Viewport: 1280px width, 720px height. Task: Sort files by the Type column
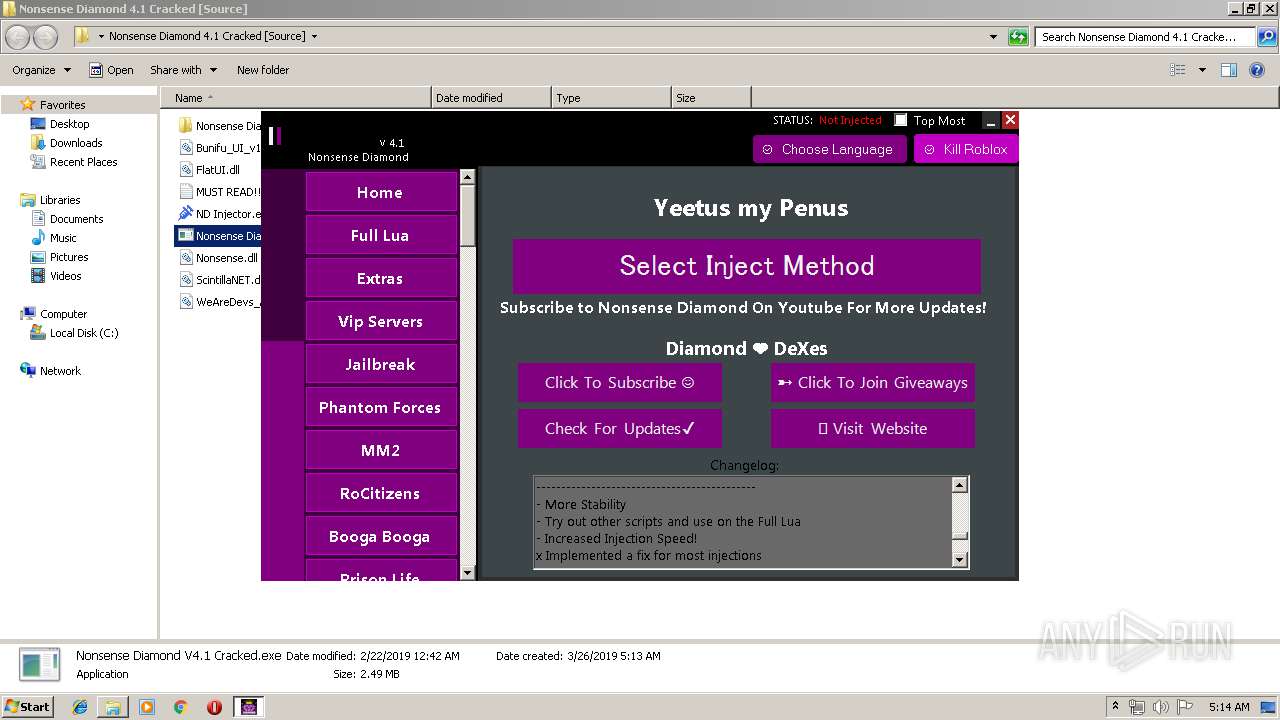[x=611, y=98]
